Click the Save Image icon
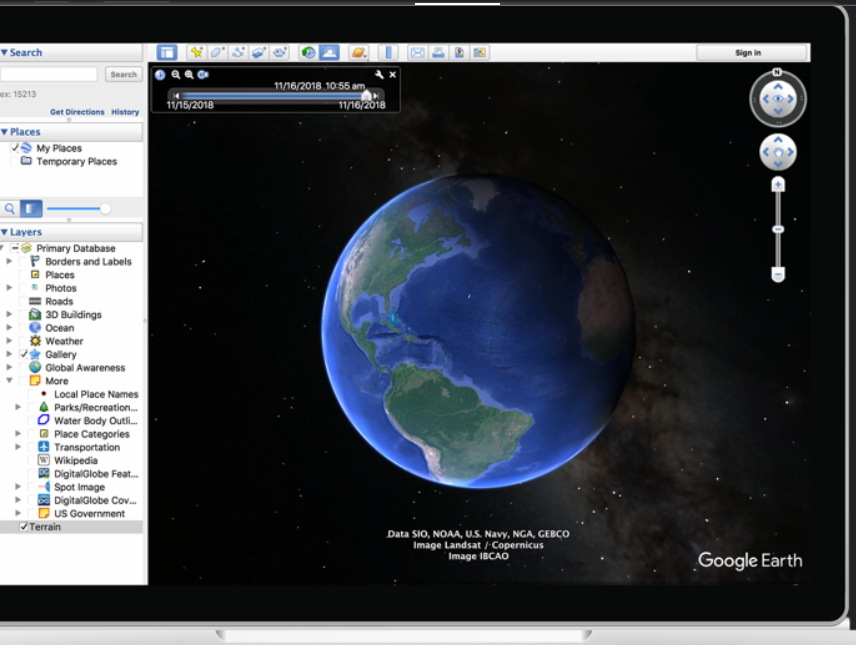Image resolution: width=856 pixels, height=645 pixels. pyautogui.click(x=459, y=52)
